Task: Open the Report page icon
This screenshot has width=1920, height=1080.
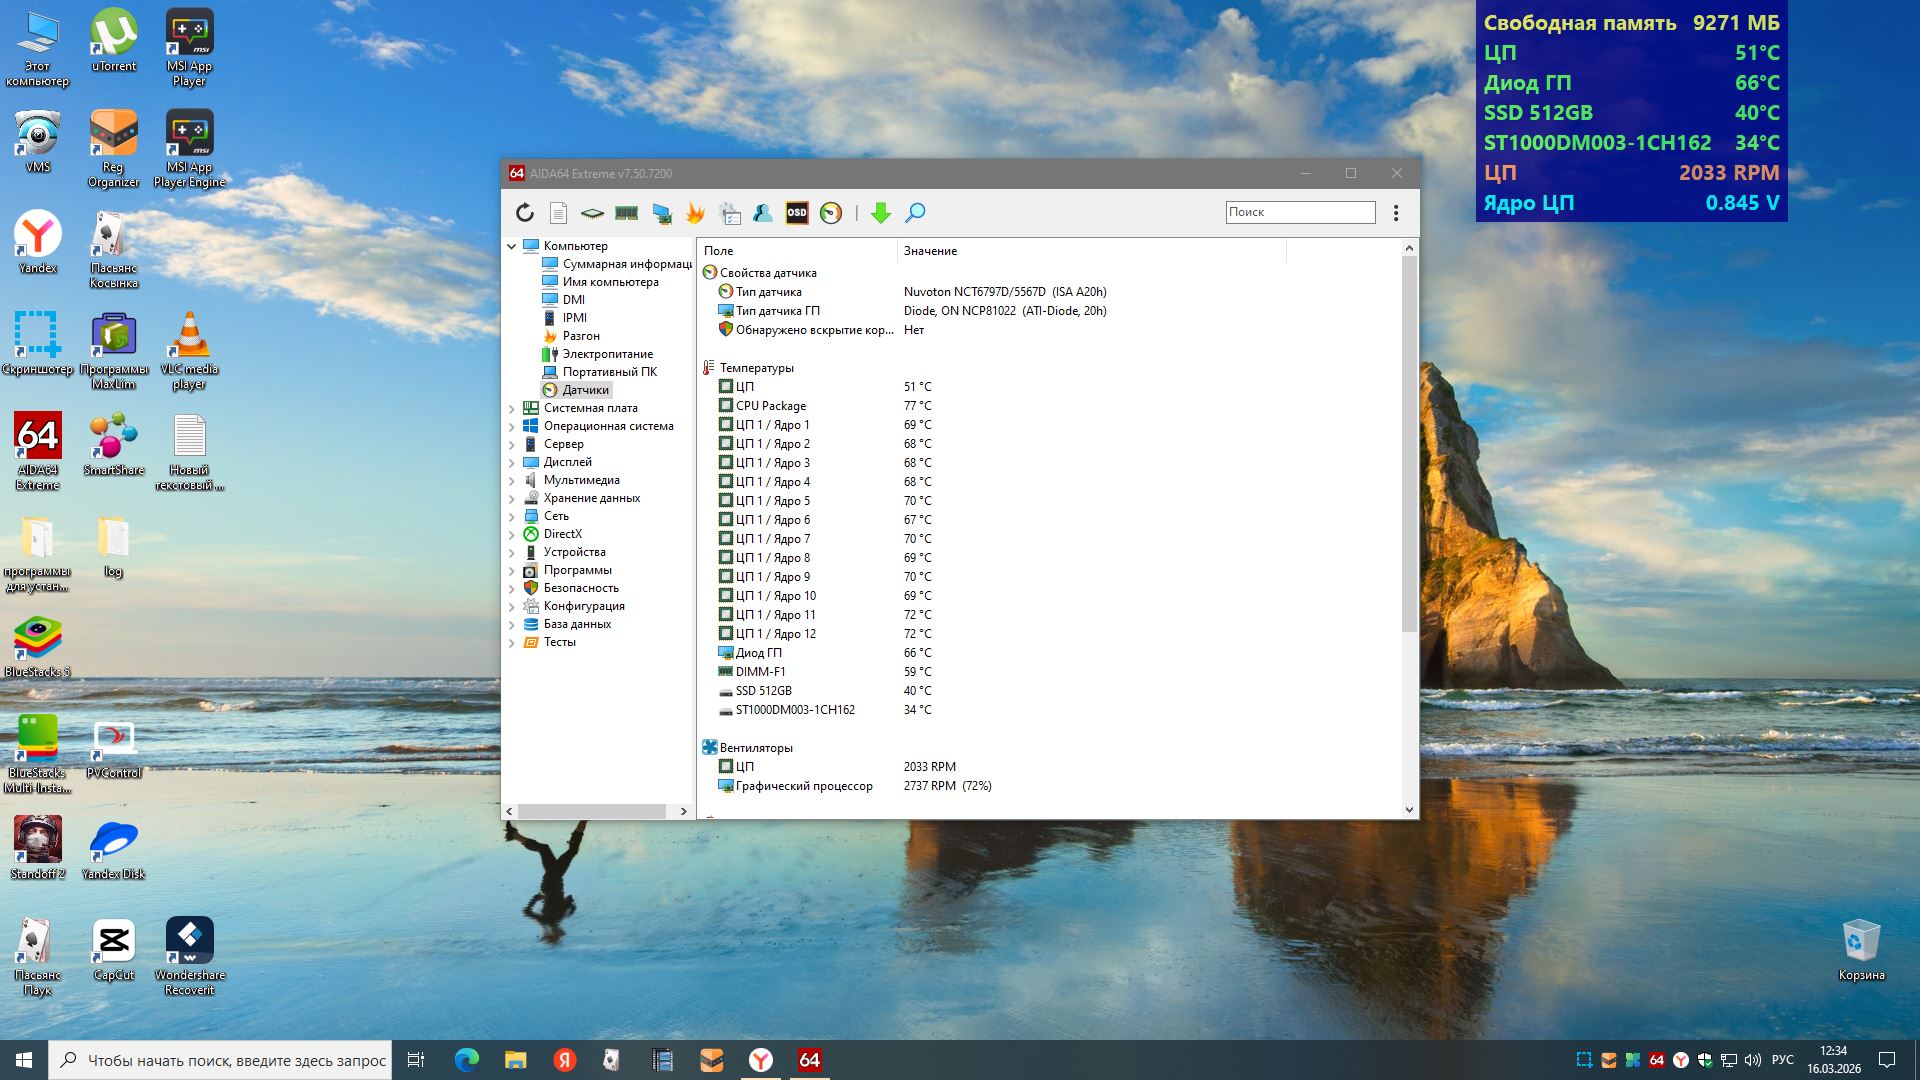Action: [x=559, y=213]
